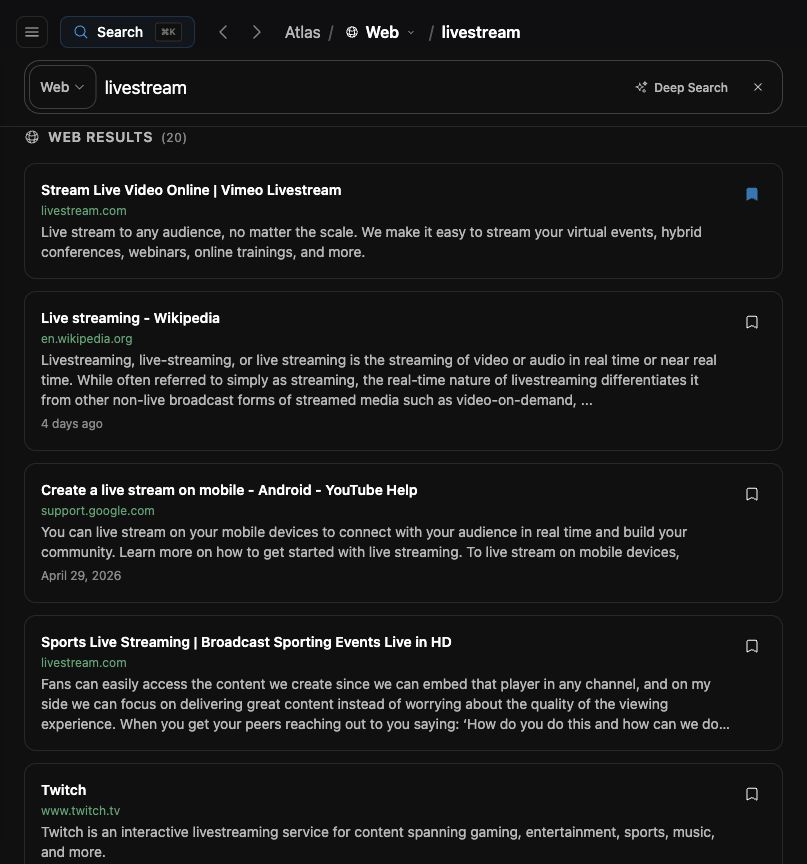Click support.google.com URL
The height and width of the screenshot is (864, 807).
pos(98,511)
